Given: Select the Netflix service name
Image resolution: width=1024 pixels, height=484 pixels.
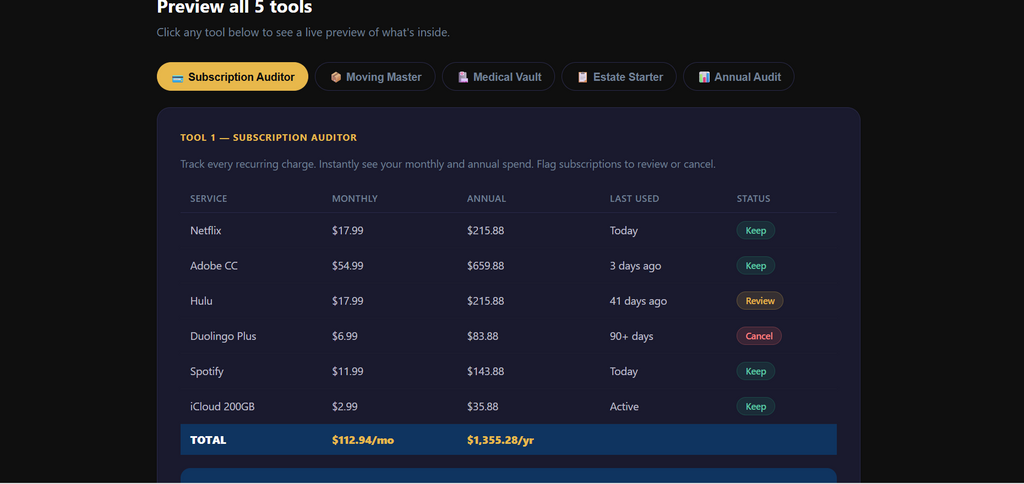Looking at the screenshot, I should coord(206,231).
